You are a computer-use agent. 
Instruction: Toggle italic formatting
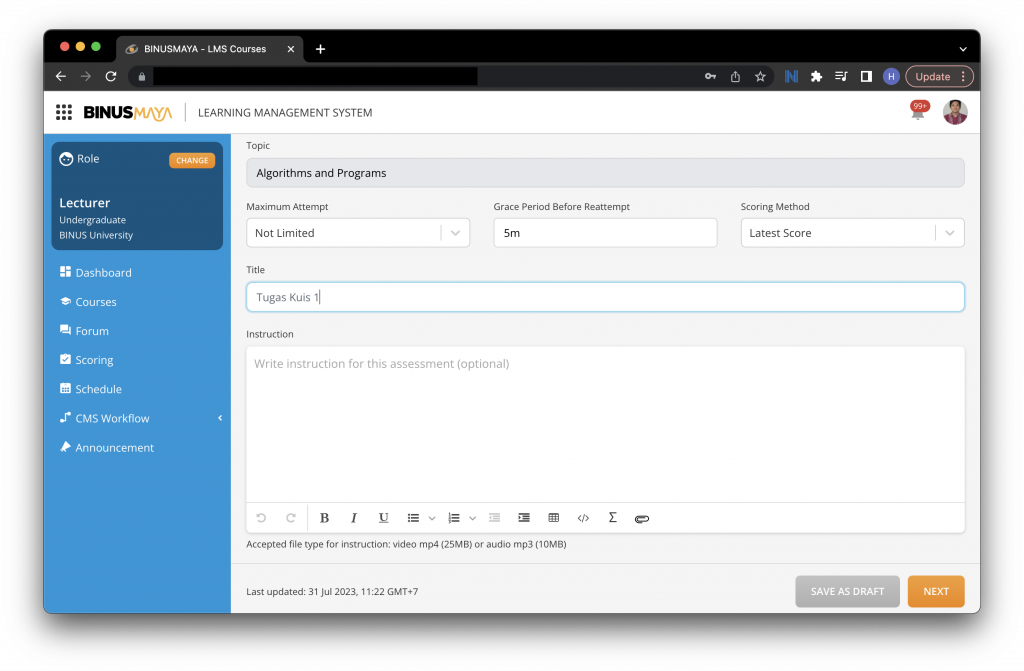[x=353, y=518]
